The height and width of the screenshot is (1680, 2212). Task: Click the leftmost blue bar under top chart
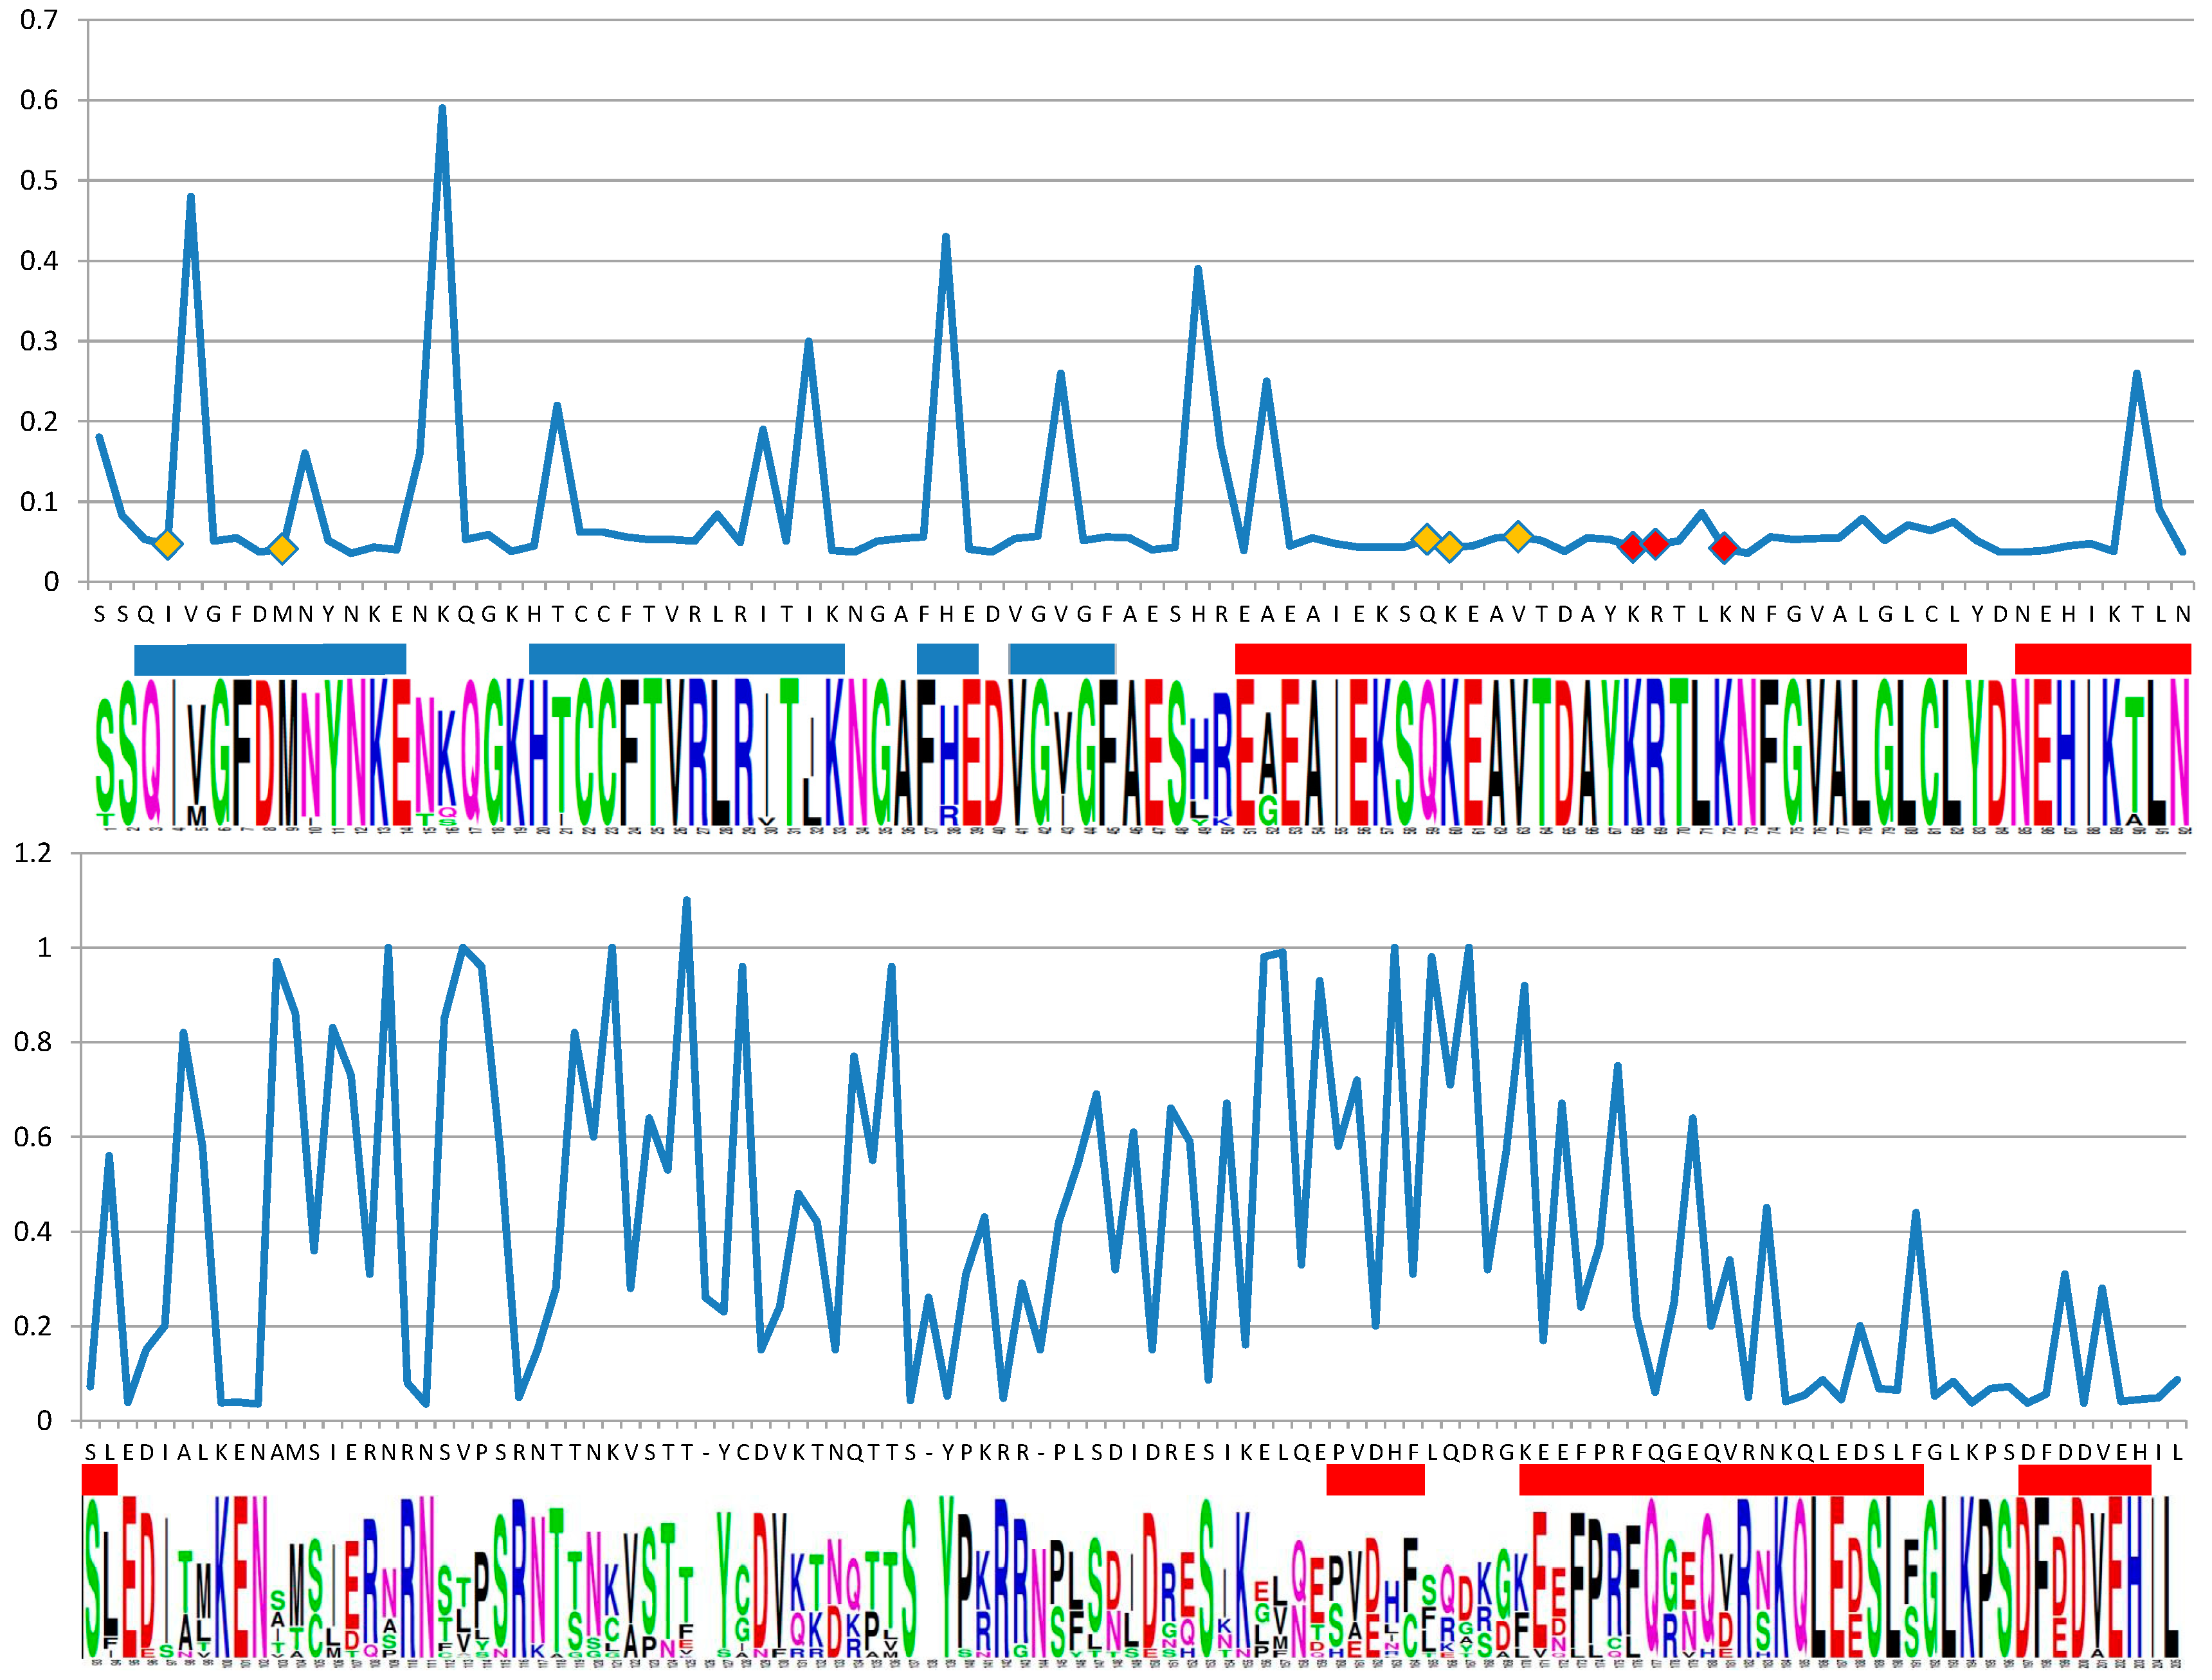point(270,659)
